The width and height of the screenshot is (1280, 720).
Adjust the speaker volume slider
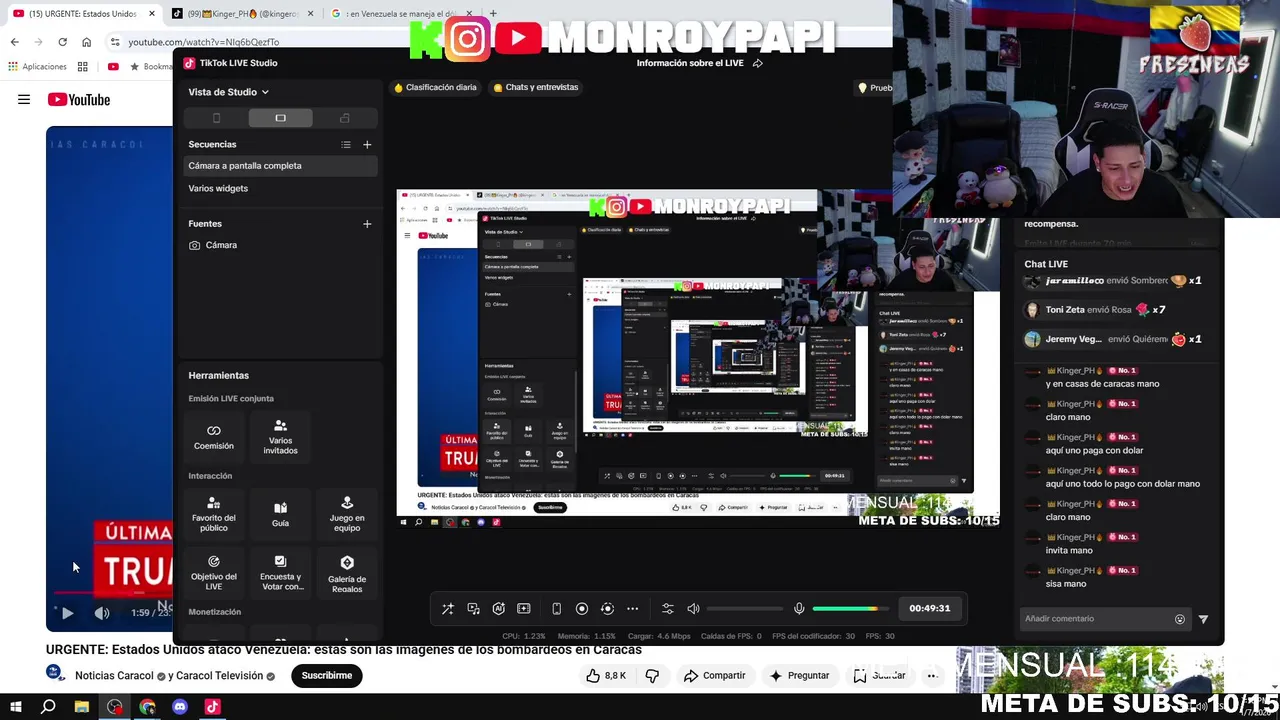745,608
